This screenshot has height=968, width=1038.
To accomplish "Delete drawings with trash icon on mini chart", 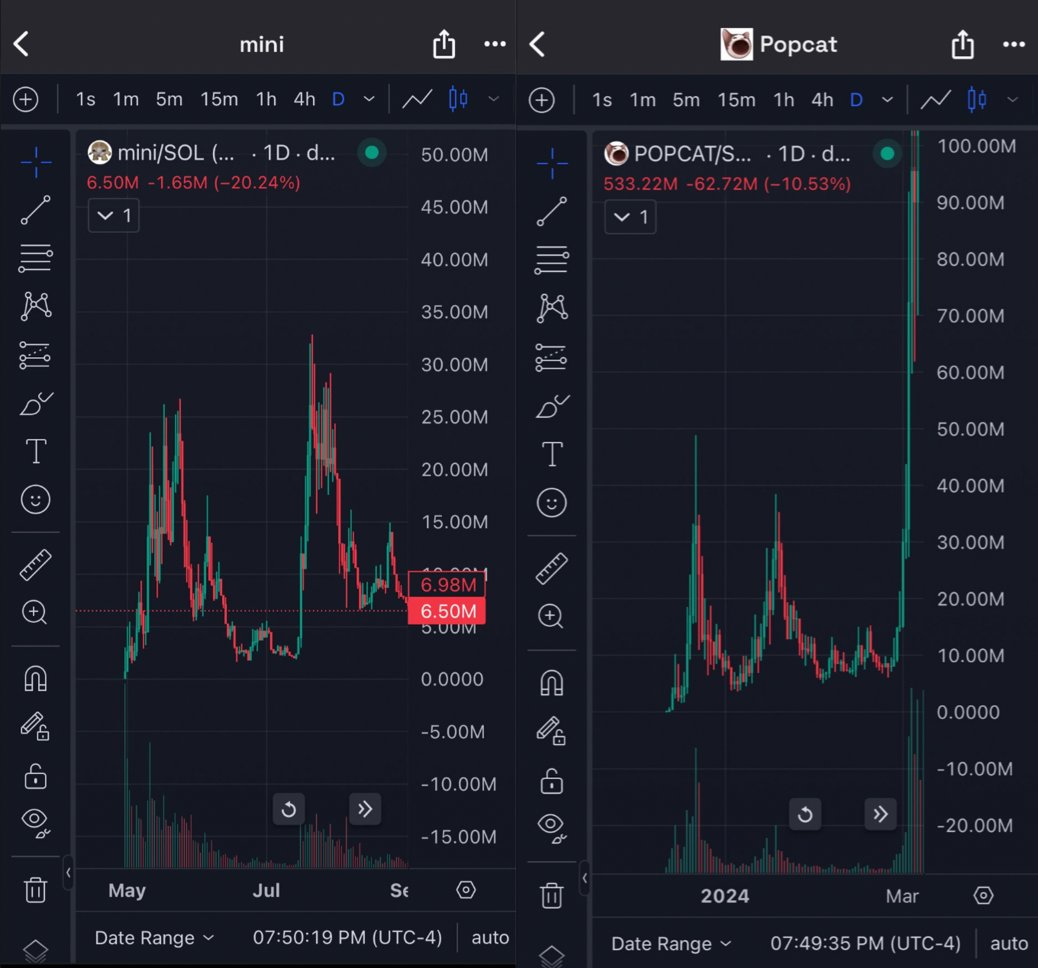I will tap(36, 889).
